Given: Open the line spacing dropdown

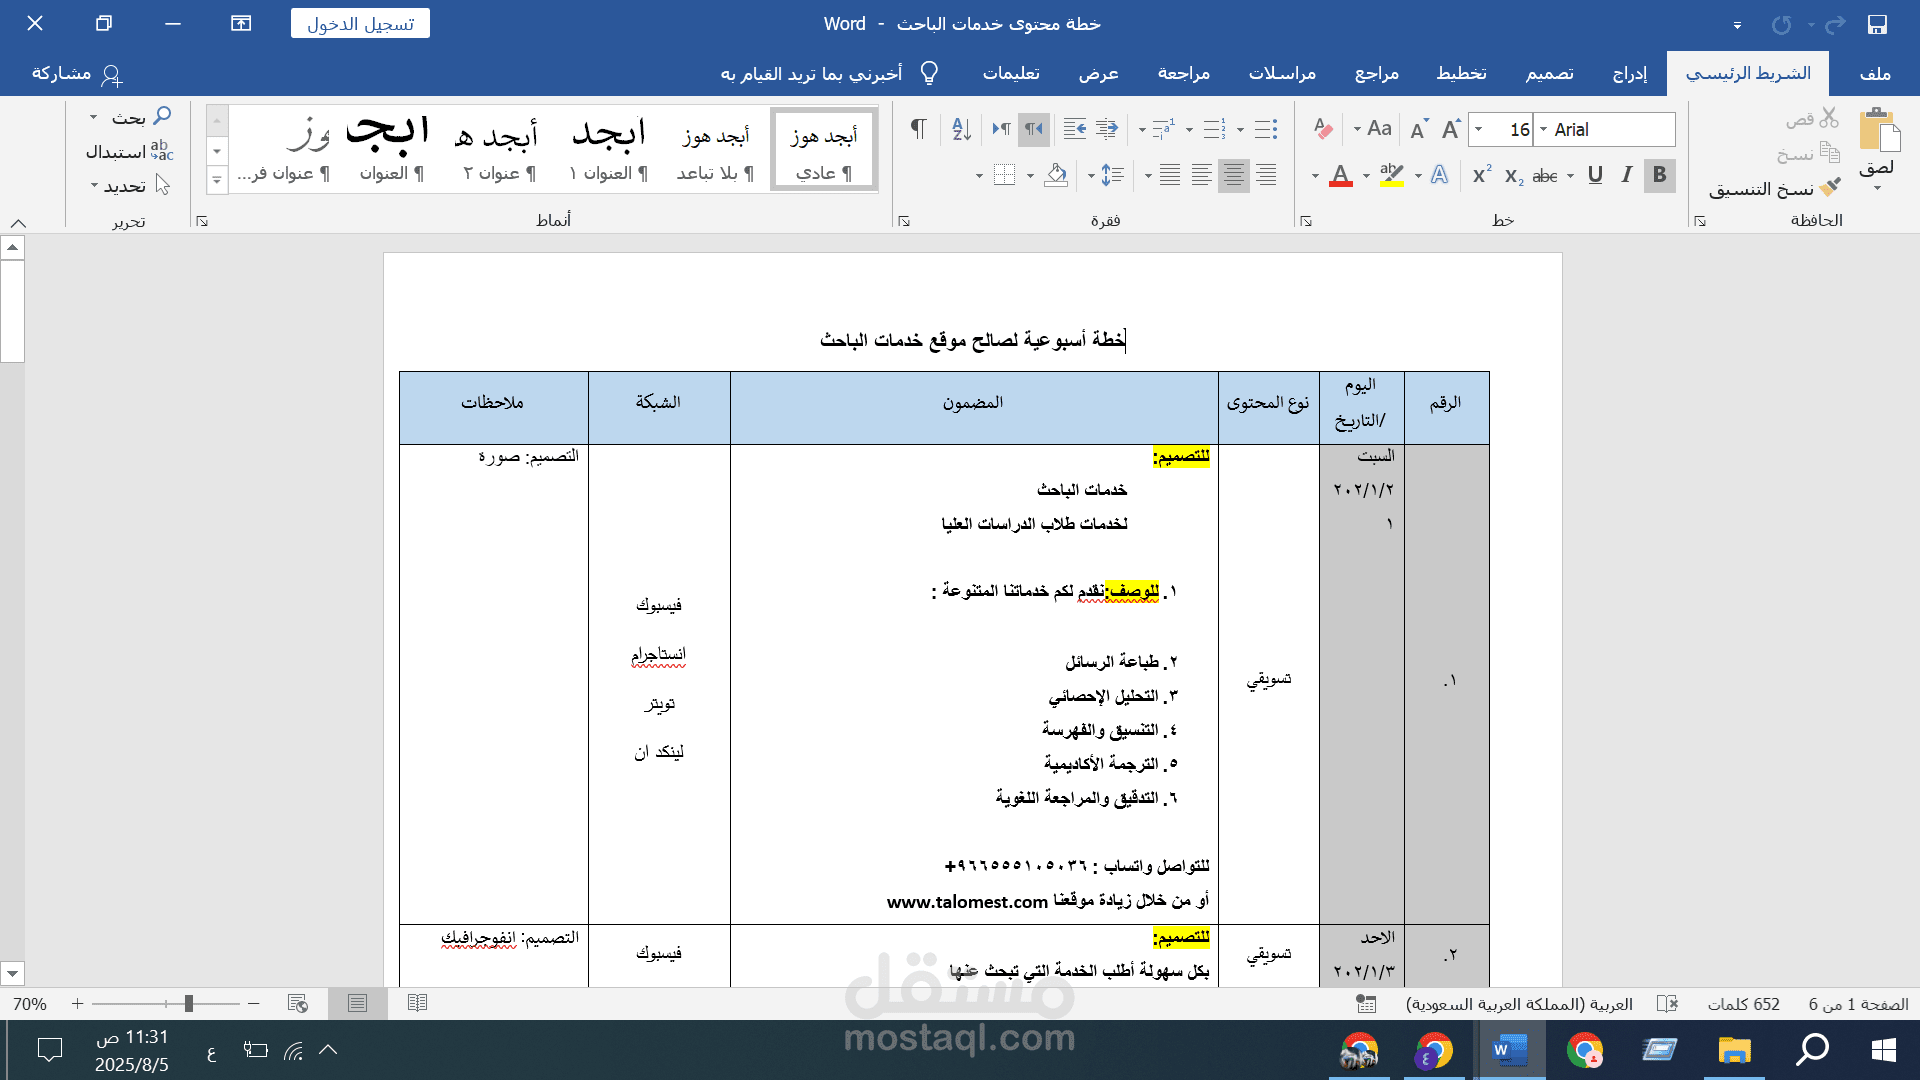Looking at the screenshot, I should (1108, 175).
